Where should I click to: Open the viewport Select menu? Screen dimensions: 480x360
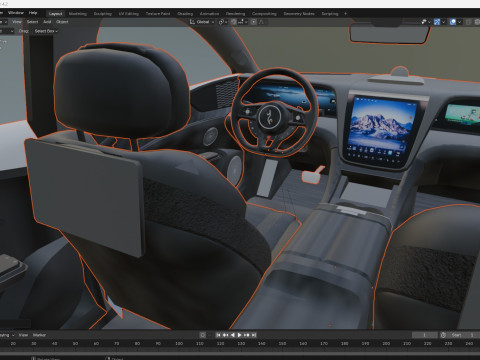pos(32,22)
